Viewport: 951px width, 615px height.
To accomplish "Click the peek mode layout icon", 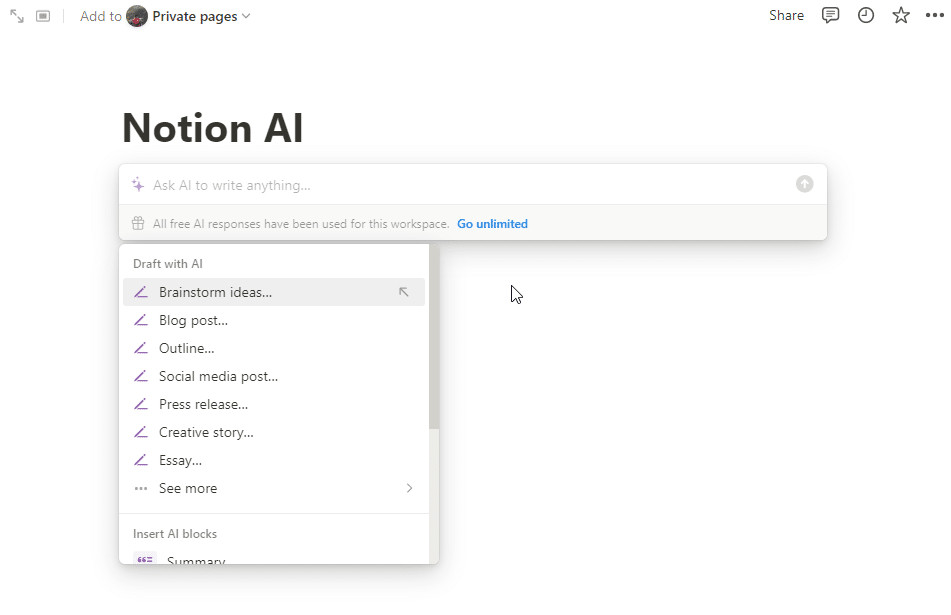I will 43,16.
